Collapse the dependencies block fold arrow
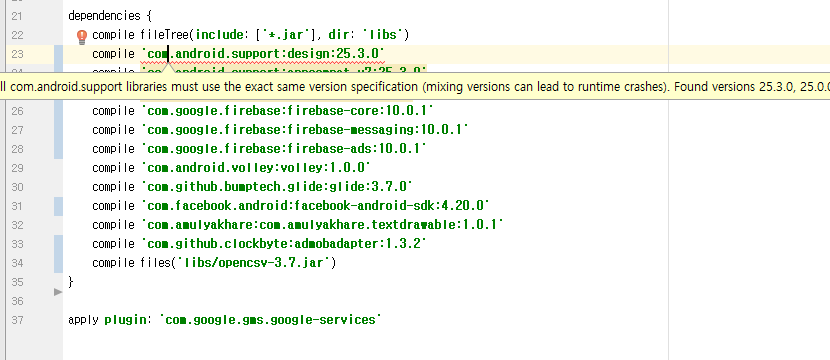This screenshot has height=360, width=830. 58,291
